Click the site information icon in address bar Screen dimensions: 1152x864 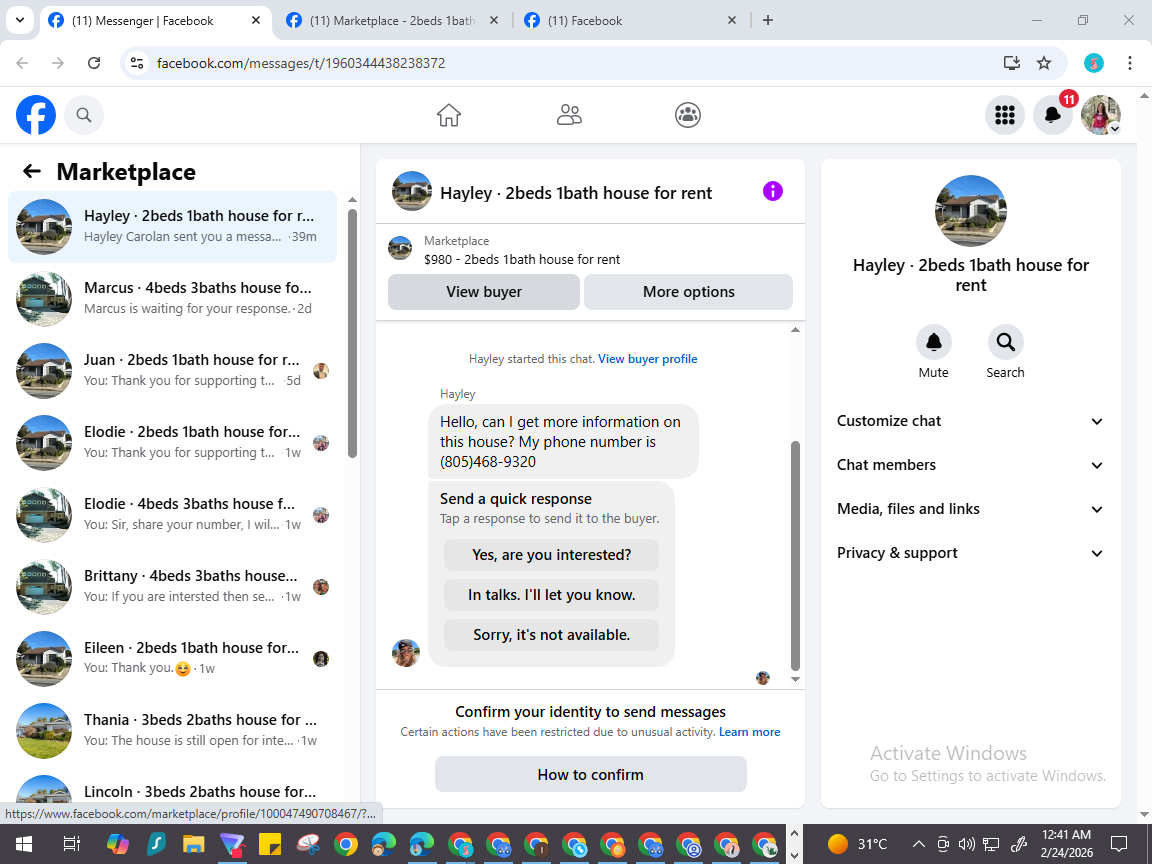pyautogui.click(x=137, y=63)
